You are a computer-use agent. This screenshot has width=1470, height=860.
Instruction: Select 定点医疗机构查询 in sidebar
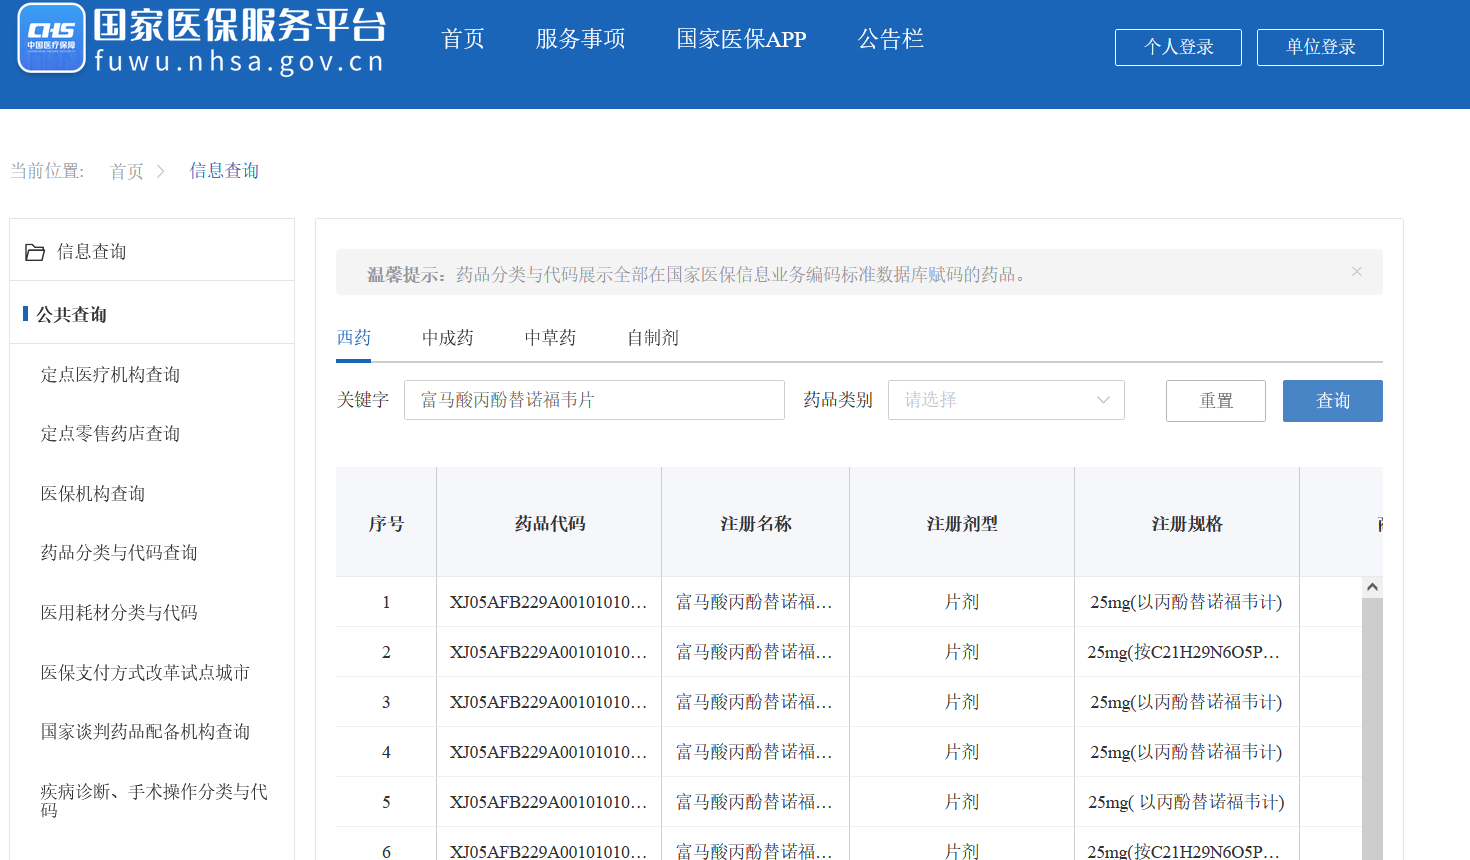110,375
